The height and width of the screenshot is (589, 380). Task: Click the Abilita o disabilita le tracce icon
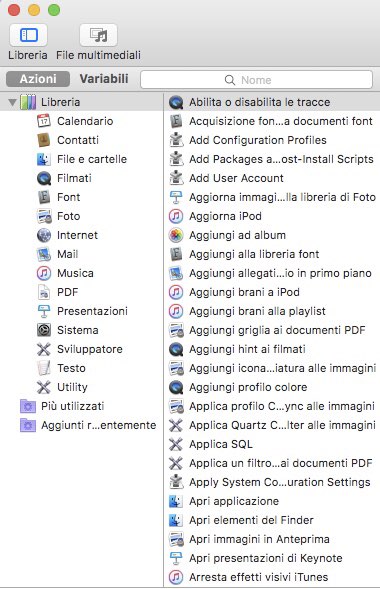(176, 102)
